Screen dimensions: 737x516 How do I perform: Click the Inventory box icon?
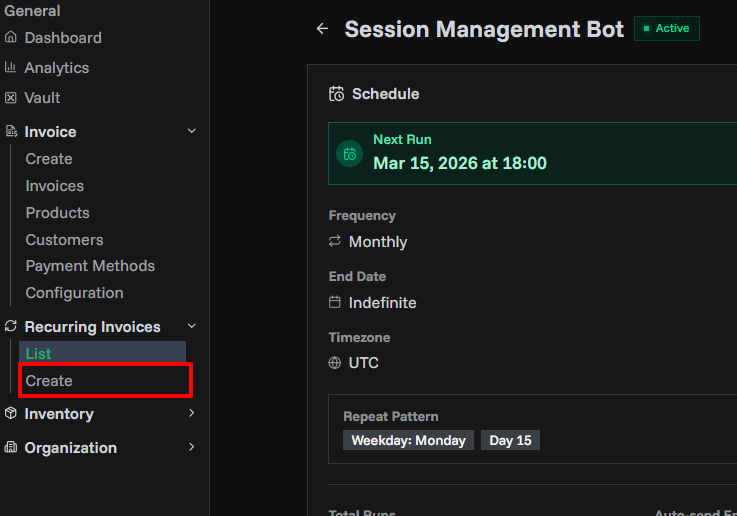11,414
